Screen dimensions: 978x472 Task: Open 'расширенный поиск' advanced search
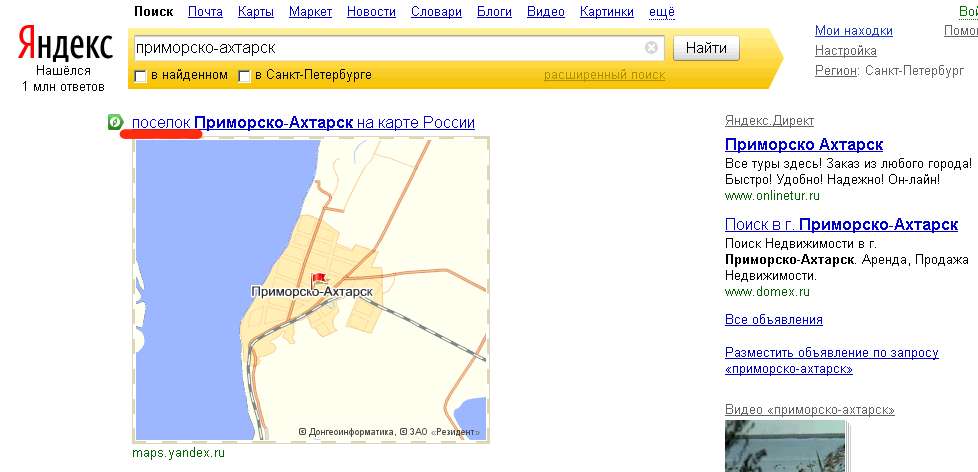pyautogui.click(x=604, y=75)
